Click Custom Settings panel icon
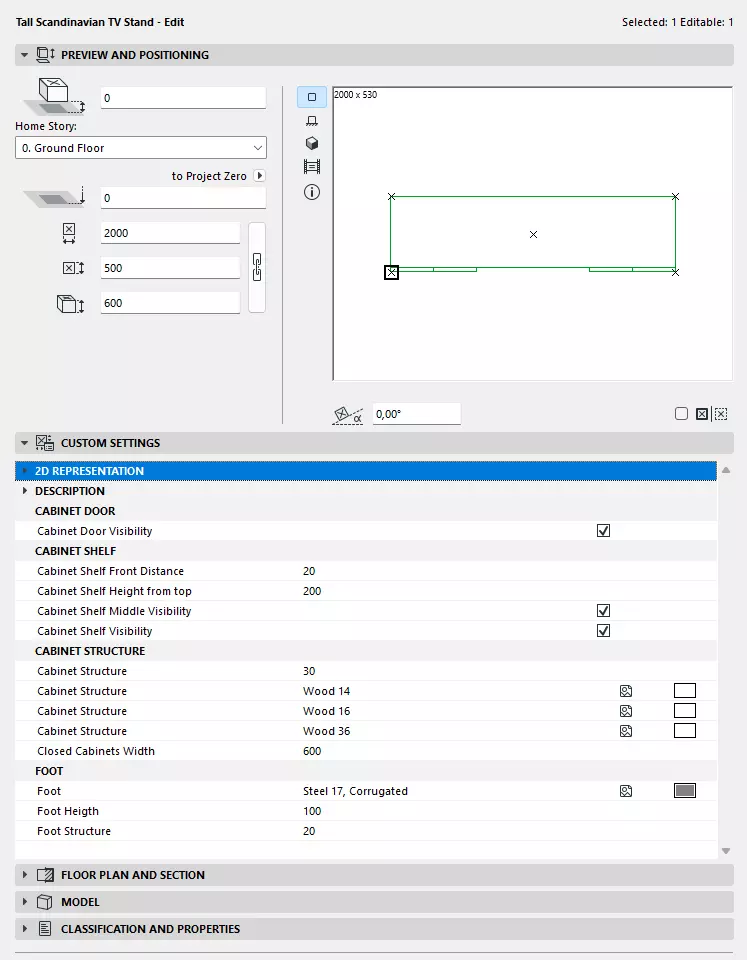 pyautogui.click(x=45, y=443)
